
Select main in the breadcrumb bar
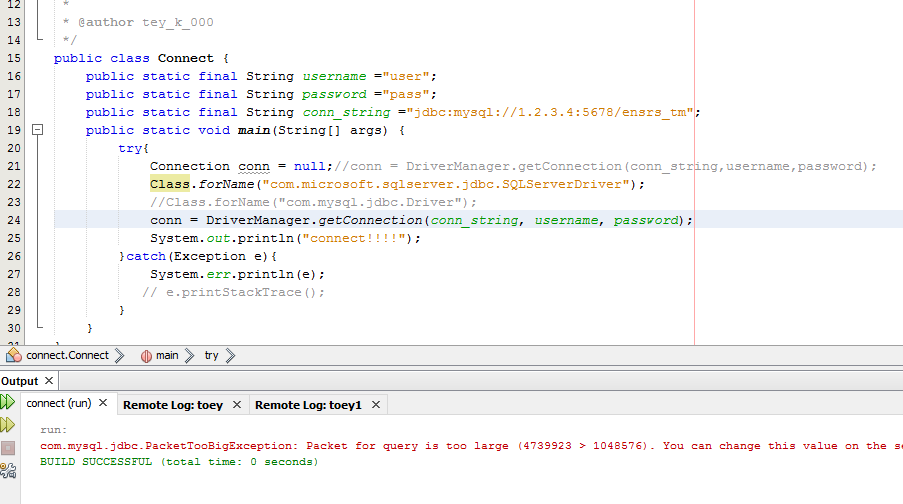tap(167, 355)
